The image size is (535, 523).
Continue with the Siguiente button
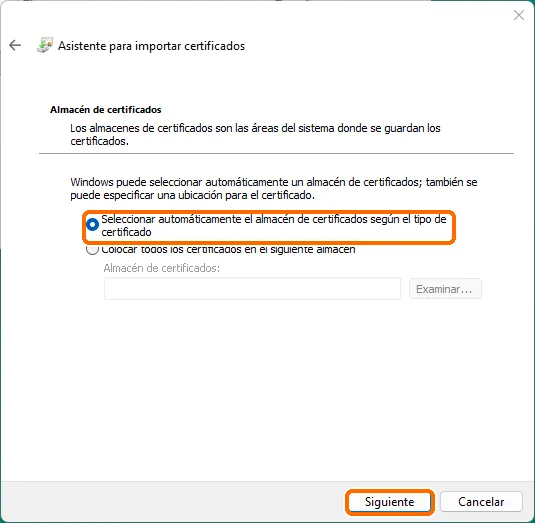pos(390,502)
